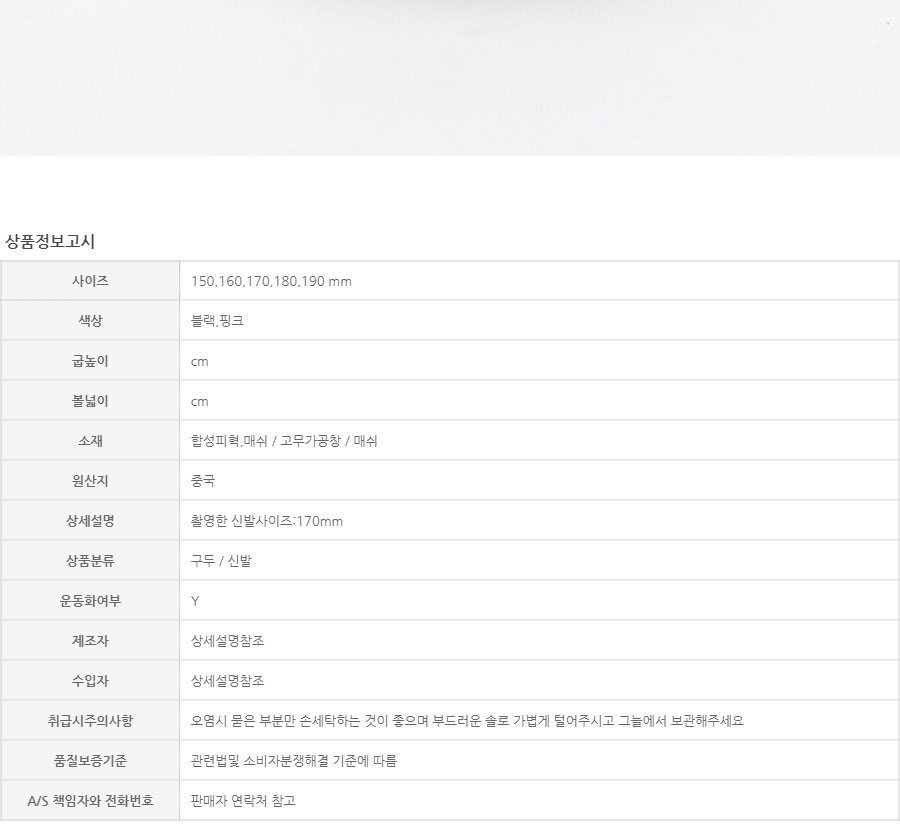Click the 관련법및 소비자분쟁해결 기준에 따름 text
This screenshot has width=900, height=835.
294,761
